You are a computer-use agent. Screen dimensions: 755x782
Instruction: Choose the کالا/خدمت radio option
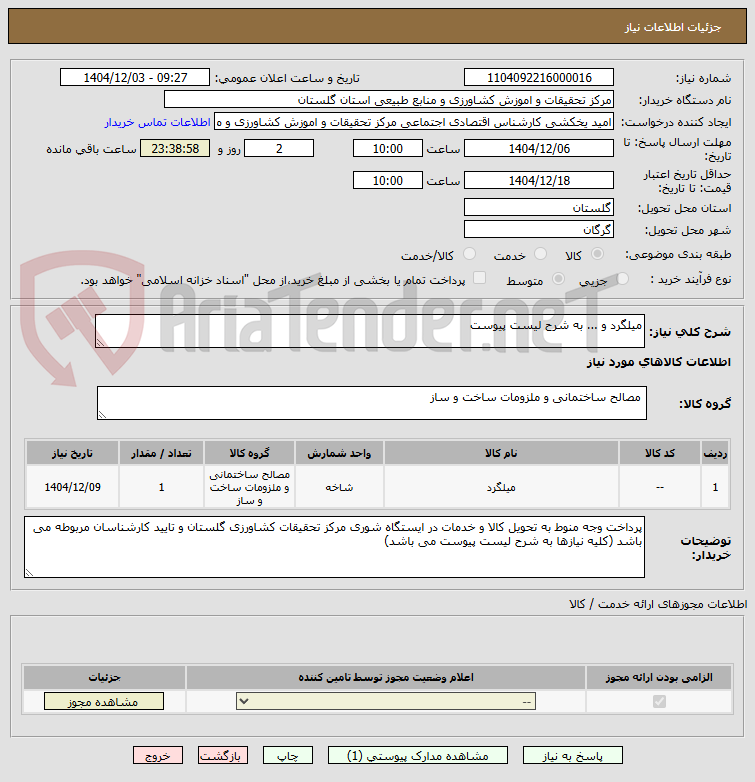[x=469, y=254]
